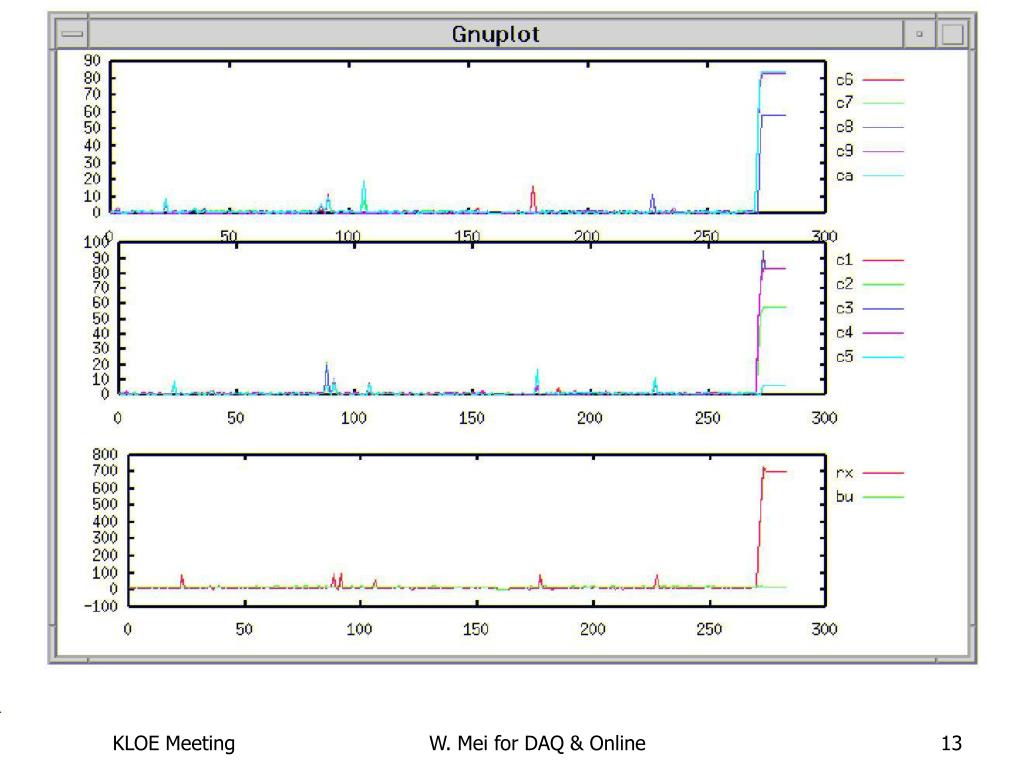Screen dimensions: 1024x768
Task: Click the 700 y-axis label of bottom plot
Action: click(104, 470)
